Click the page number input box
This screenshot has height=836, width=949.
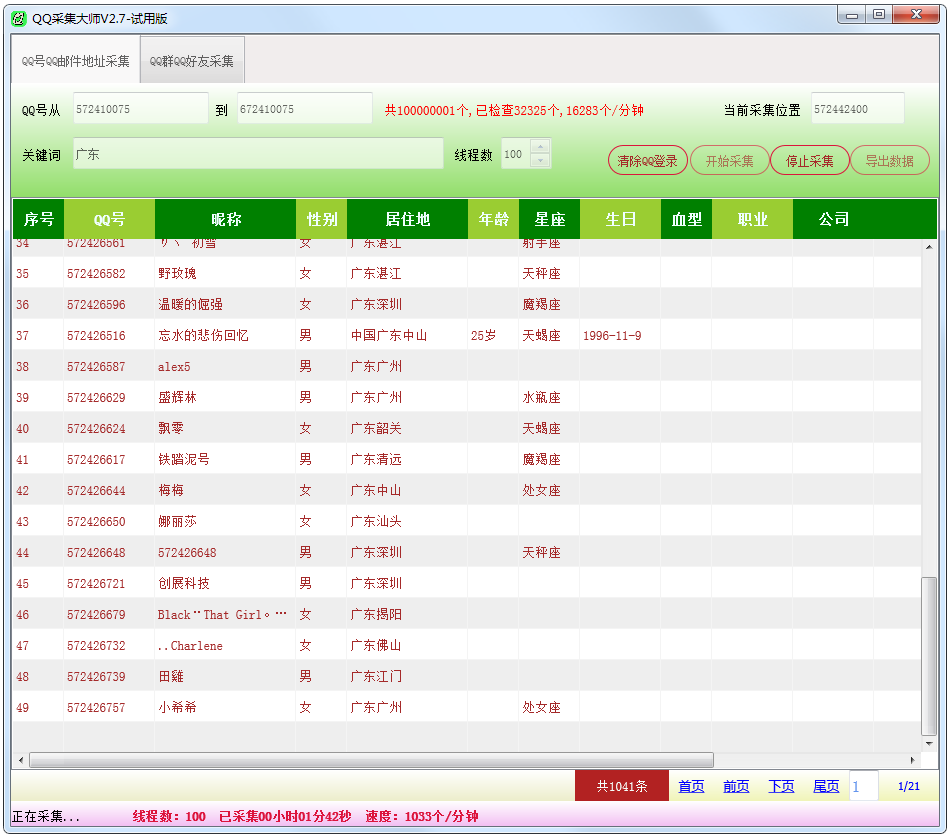[x=863, y=786]
